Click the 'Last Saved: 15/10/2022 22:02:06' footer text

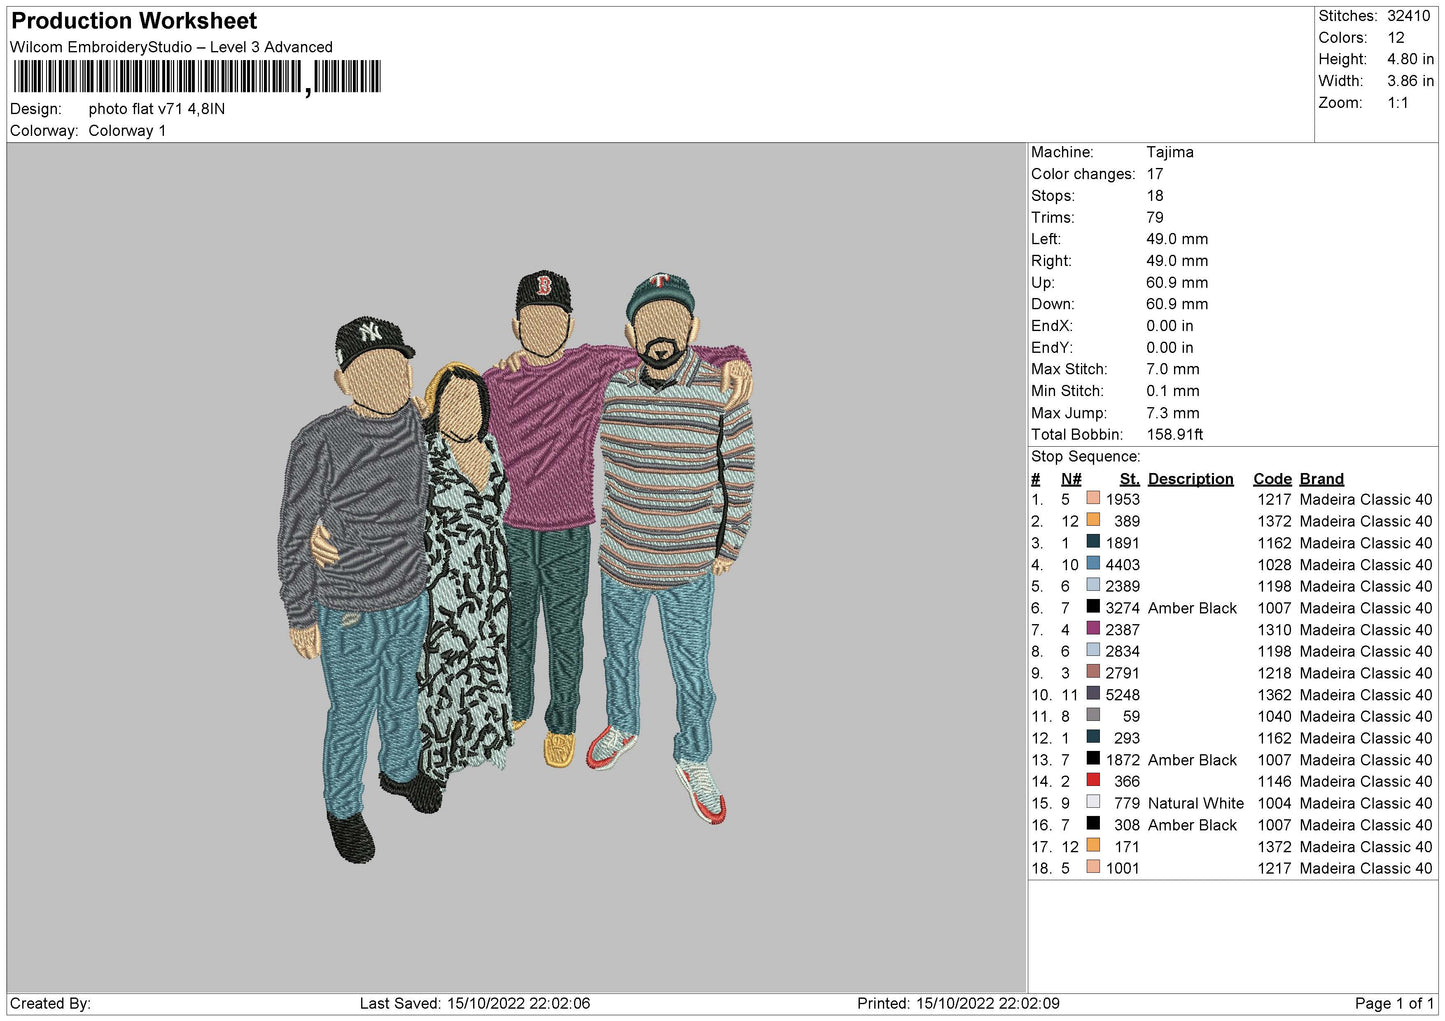click(475, 1003)
